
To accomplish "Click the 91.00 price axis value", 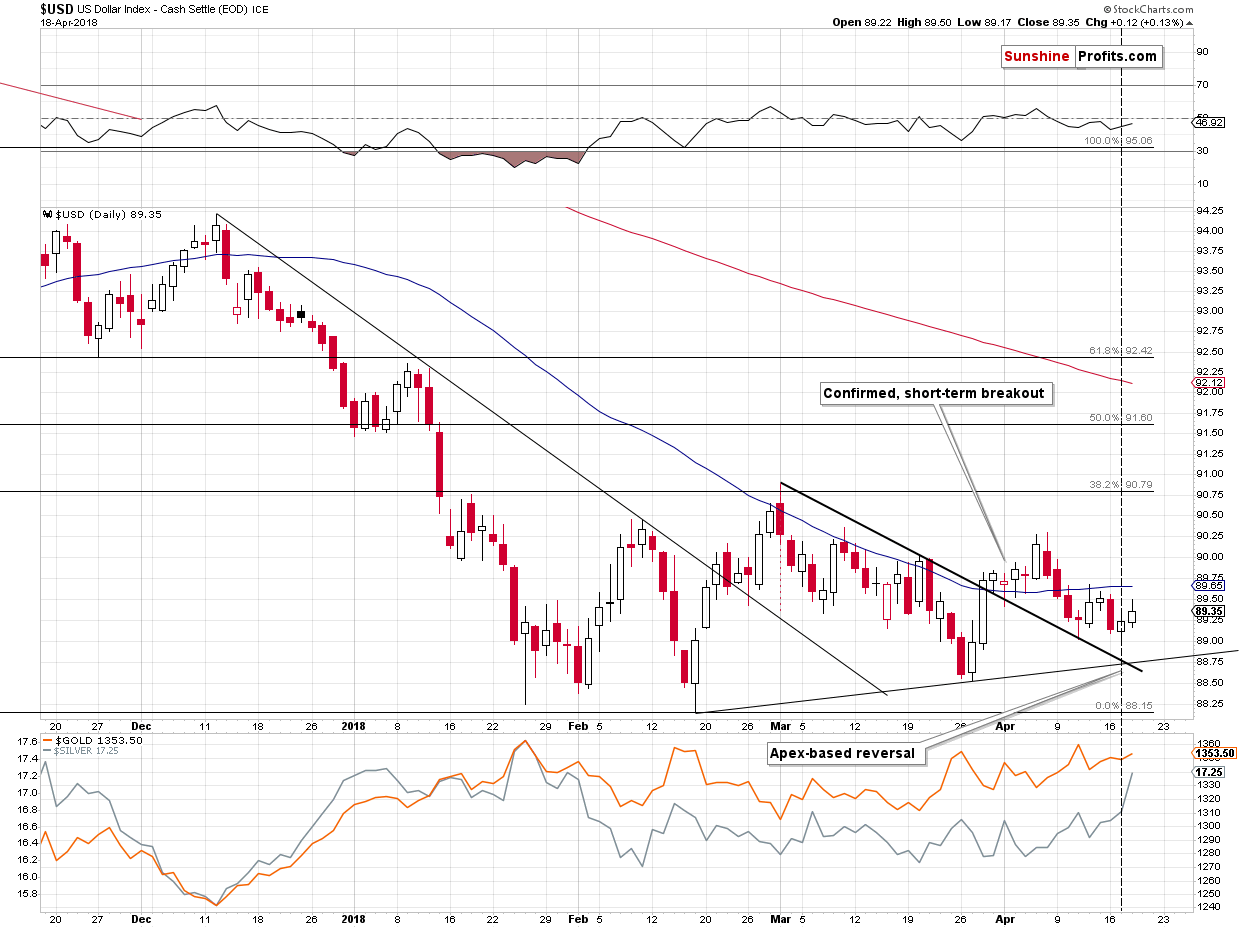I will pyautogui.click(x=1208, y=474).
